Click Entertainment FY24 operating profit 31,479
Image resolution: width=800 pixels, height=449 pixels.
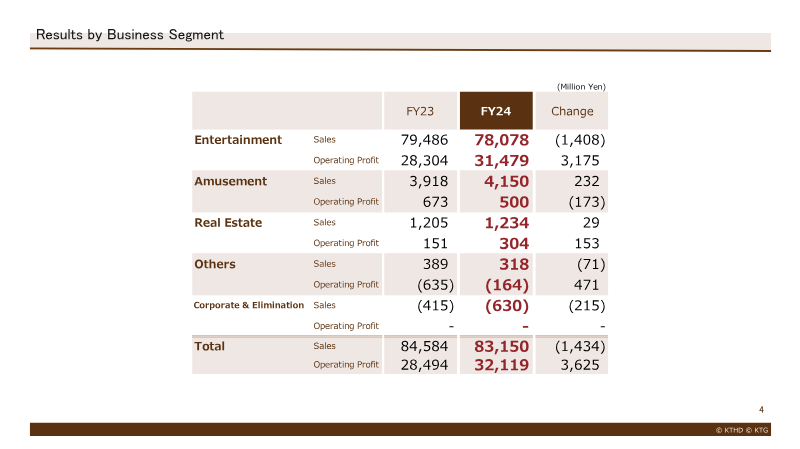(x=502, y=161)
